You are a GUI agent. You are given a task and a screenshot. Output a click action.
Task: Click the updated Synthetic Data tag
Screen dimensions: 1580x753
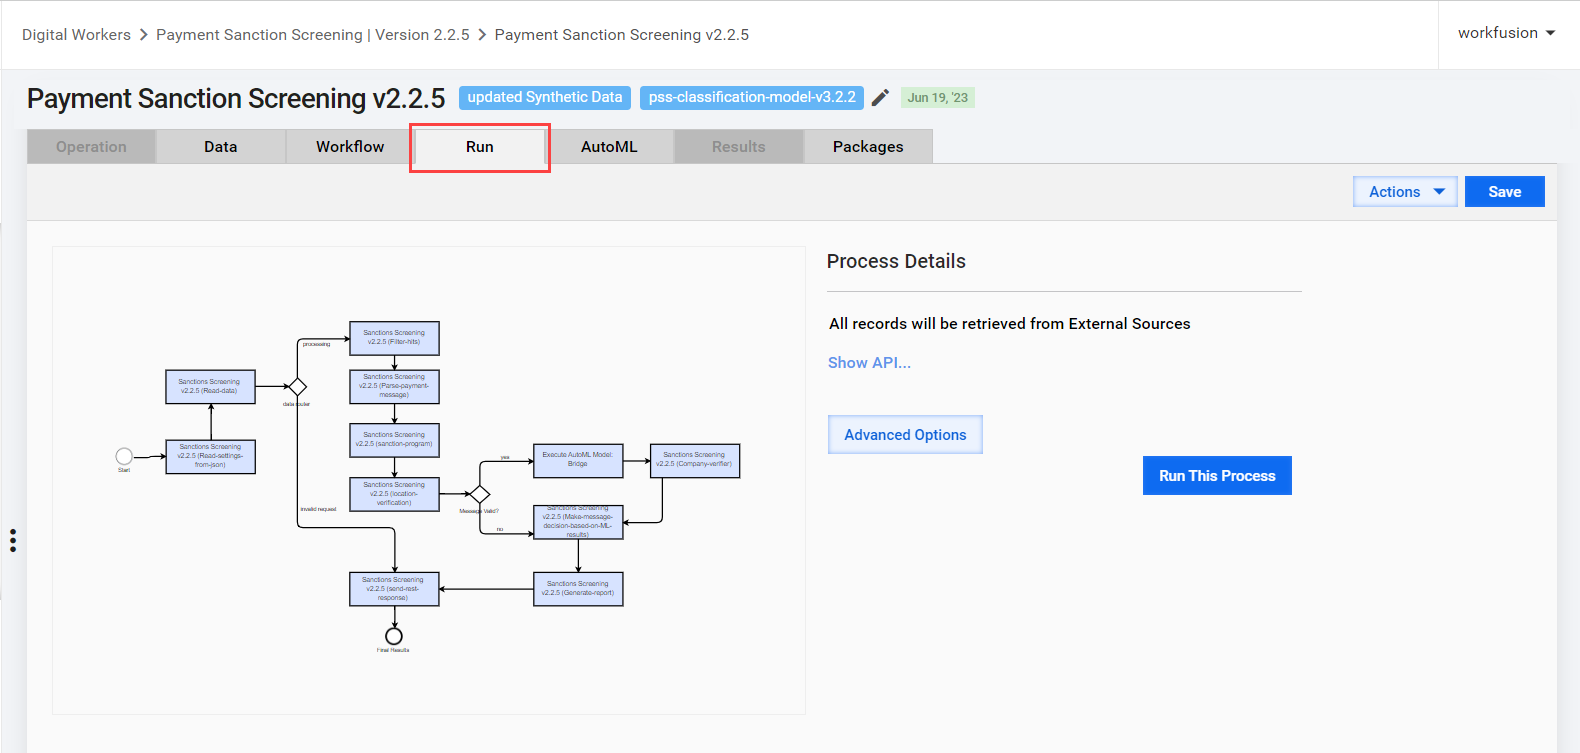pos(545,97)
